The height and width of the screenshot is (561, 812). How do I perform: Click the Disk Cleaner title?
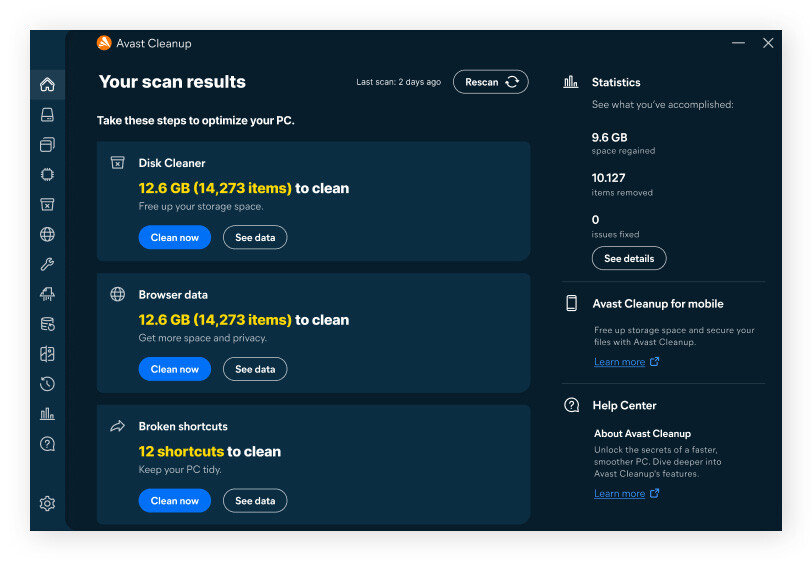click(x=172, y=163)
